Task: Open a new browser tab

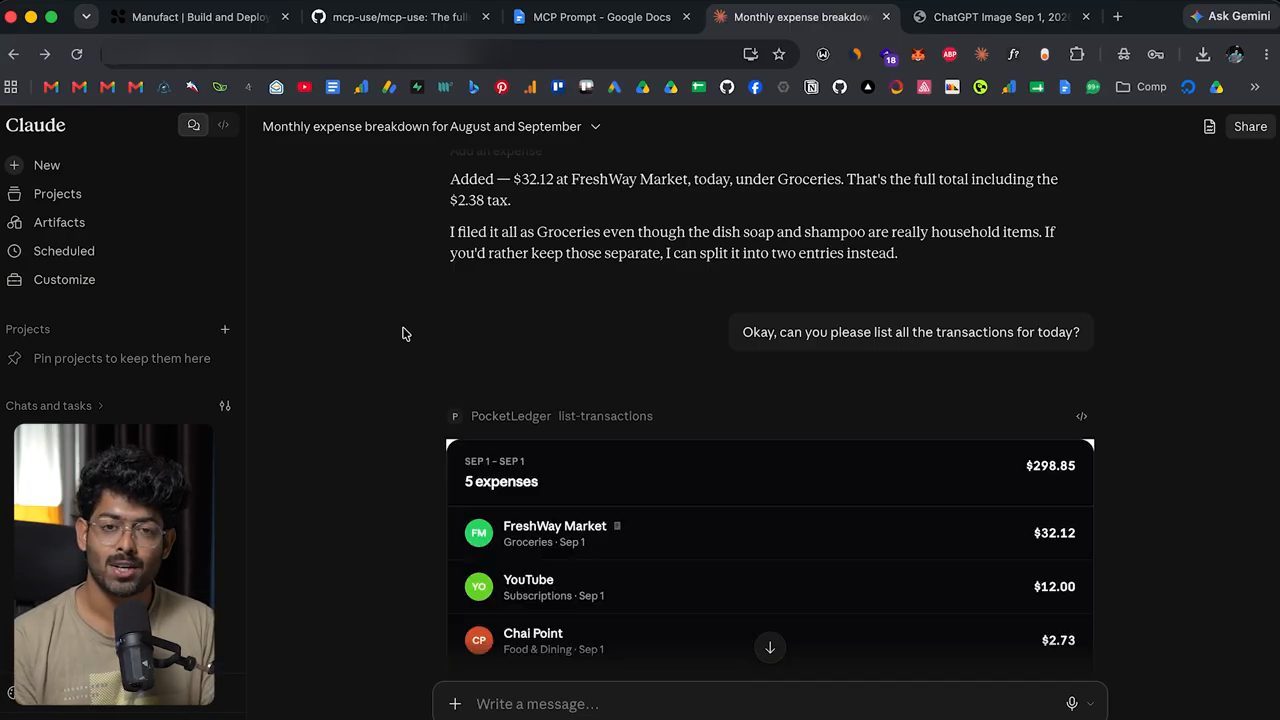Action: click(1117, 17)
